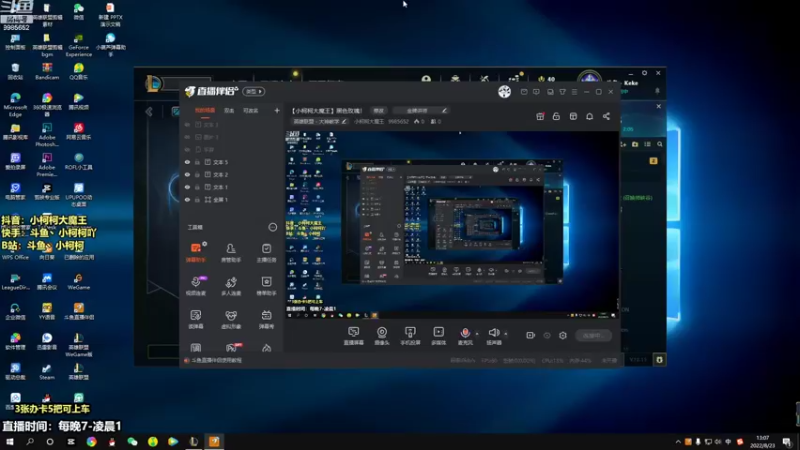Open taskbar search

click(30, 441)
